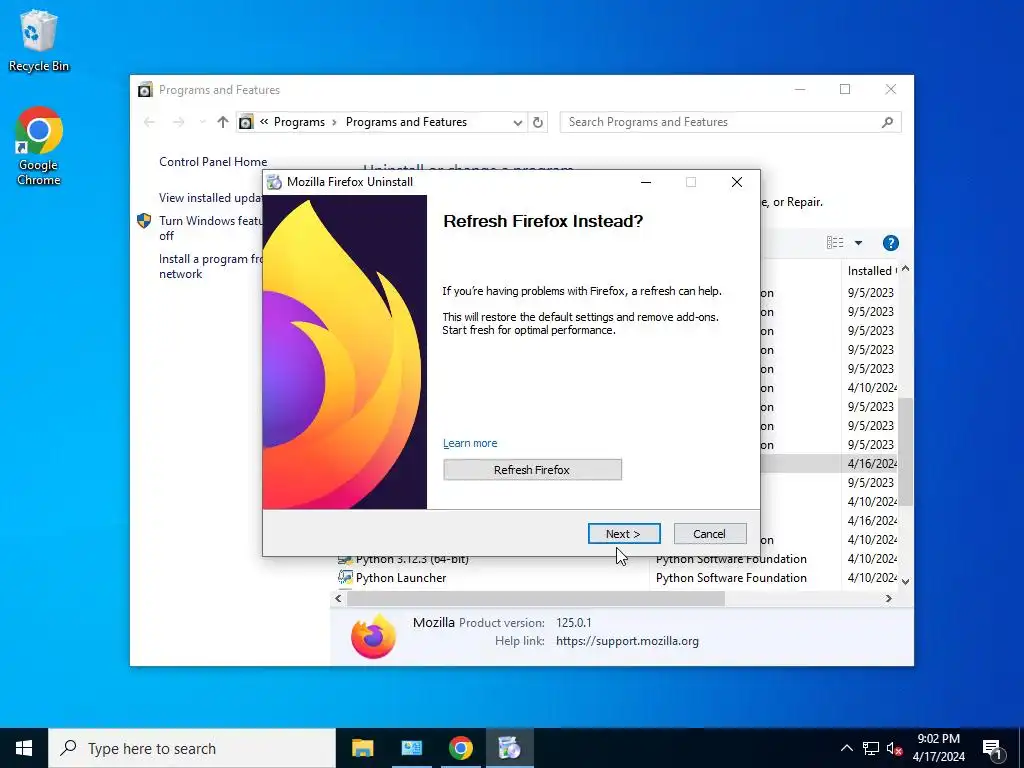Cancel the Firefox uninstall wizard
1024x768 pixels.
coord(709,534)
